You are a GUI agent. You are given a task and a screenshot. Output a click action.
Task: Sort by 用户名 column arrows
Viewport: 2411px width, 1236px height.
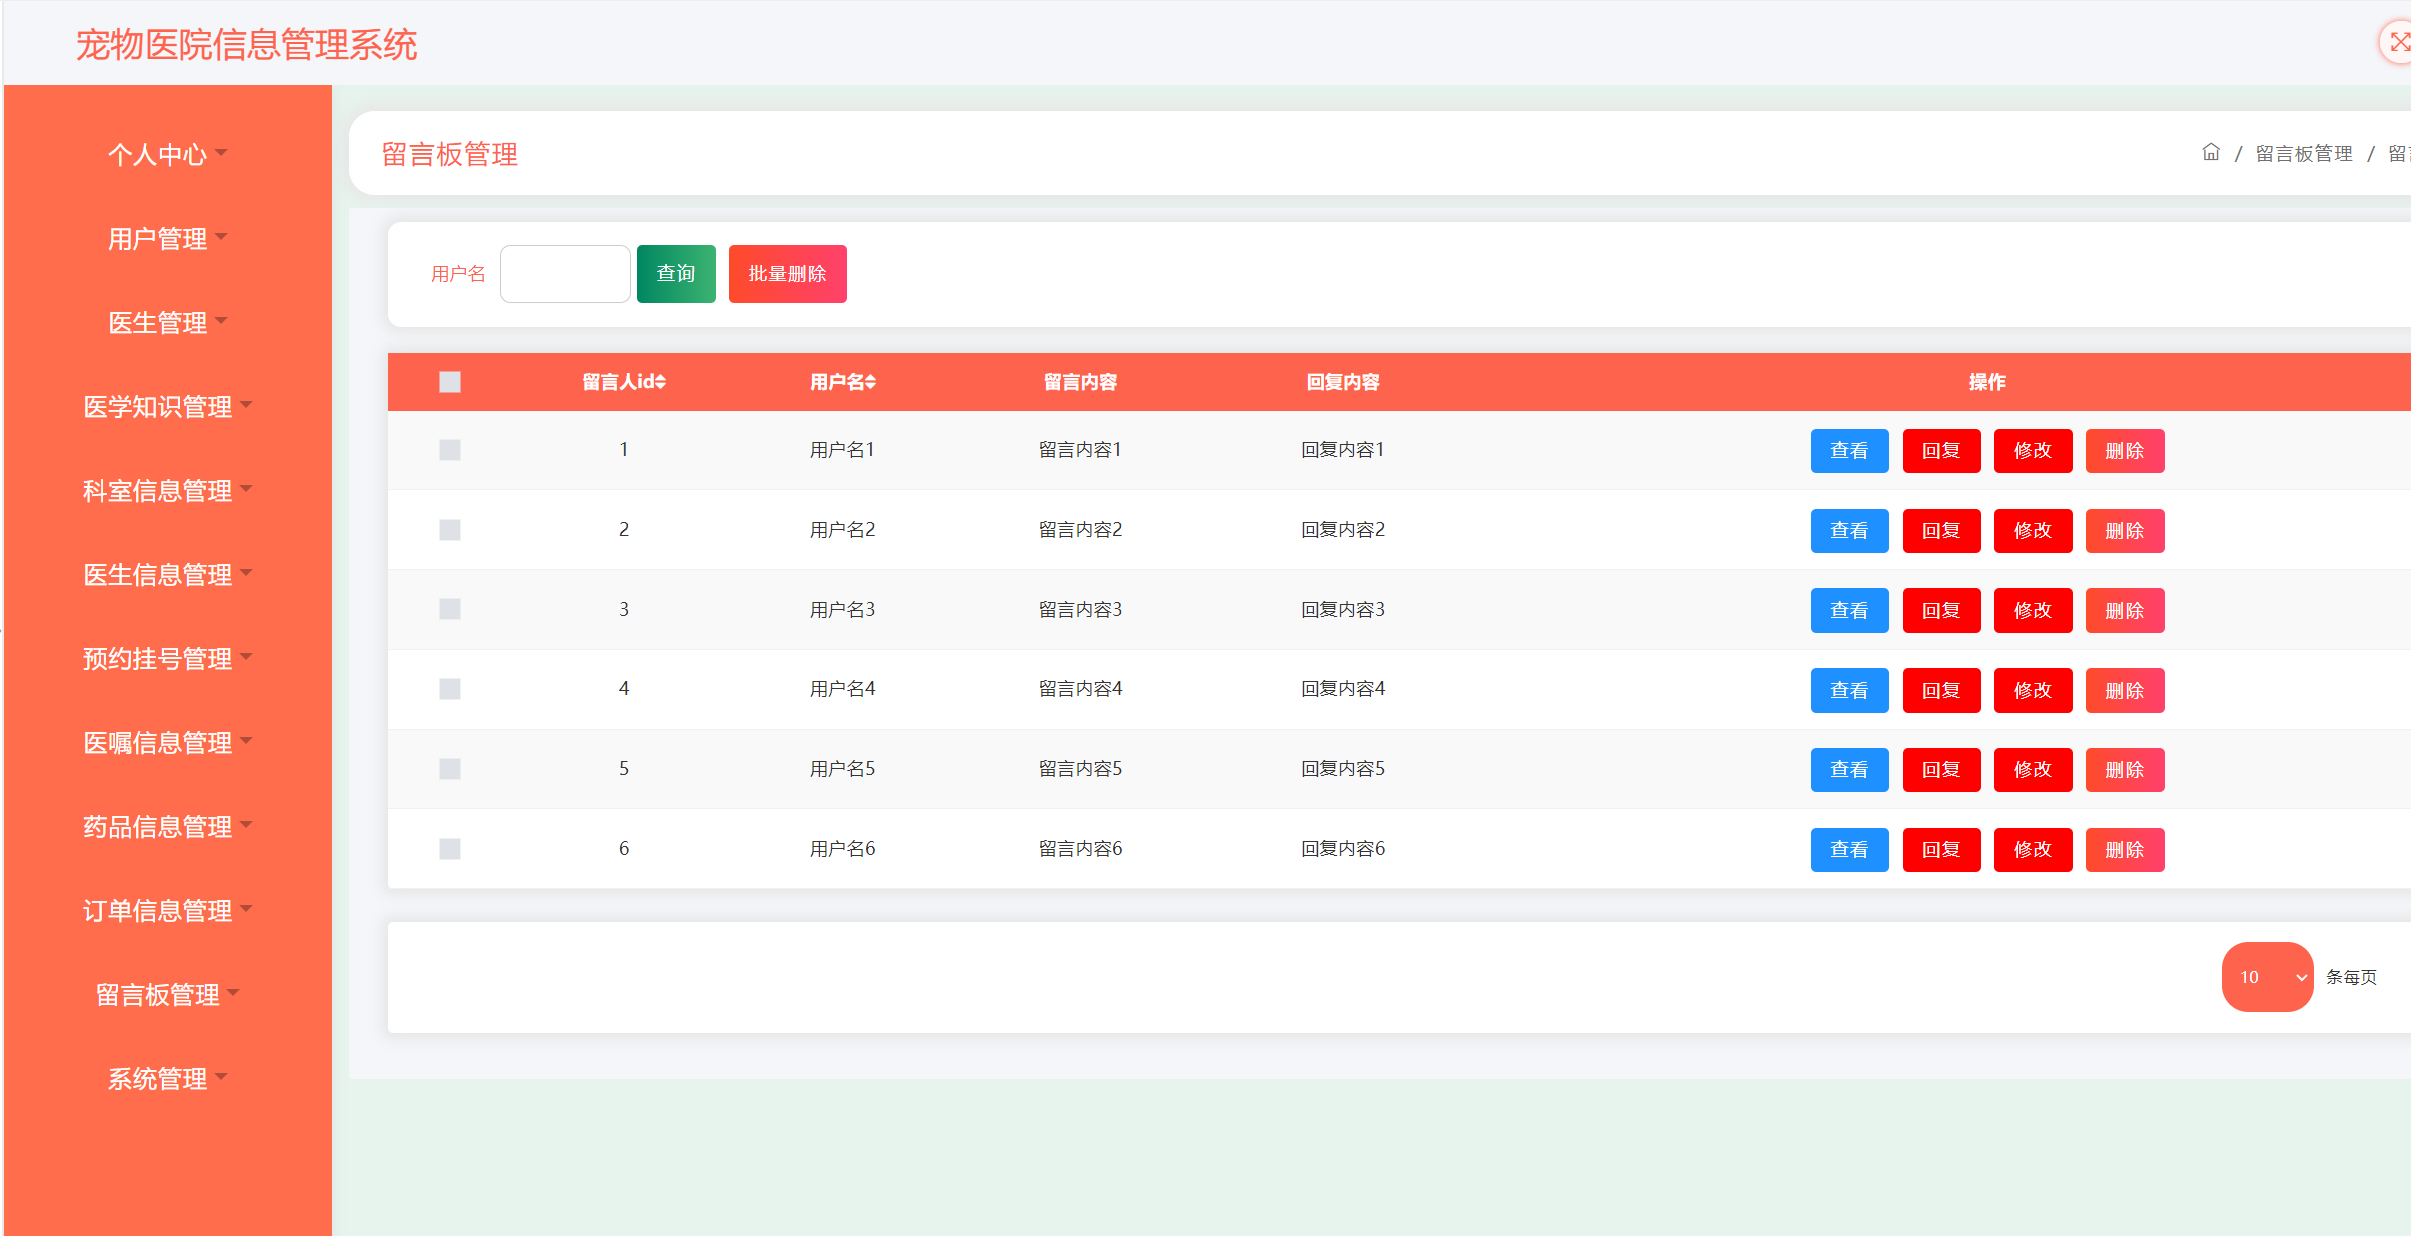coord(871,382)
